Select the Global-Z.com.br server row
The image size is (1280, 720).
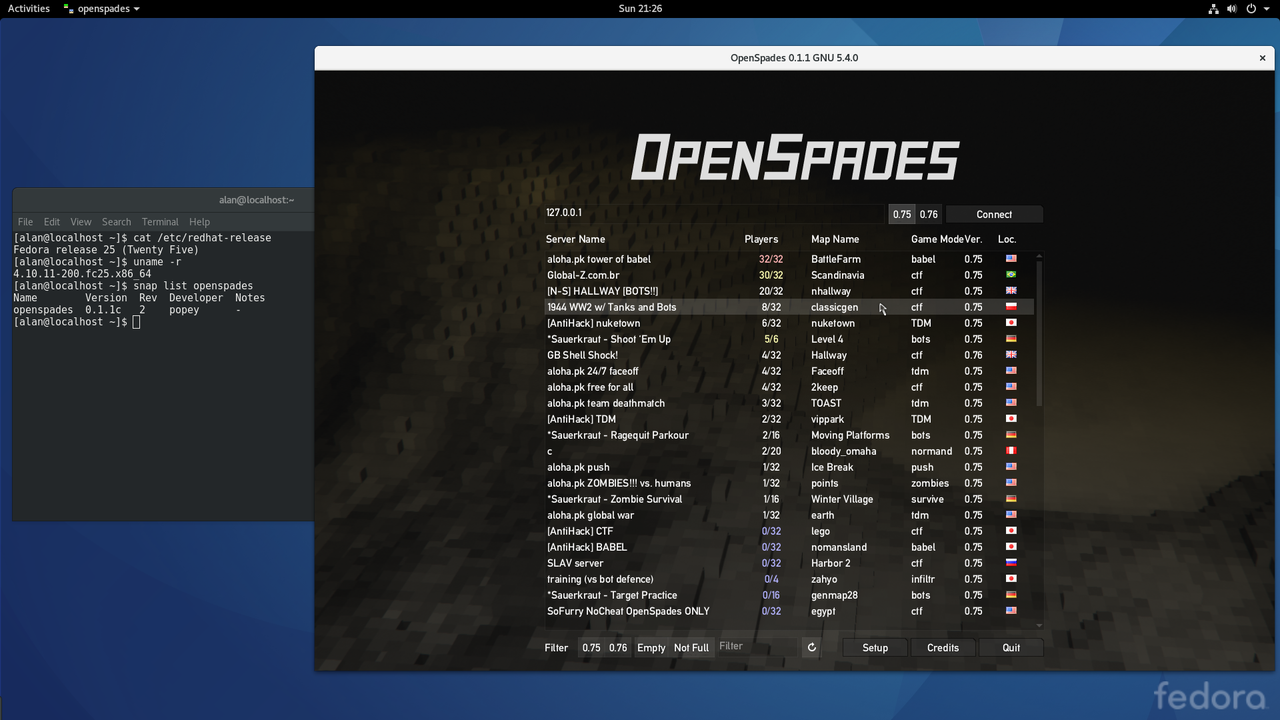click(x=788, y=275)
